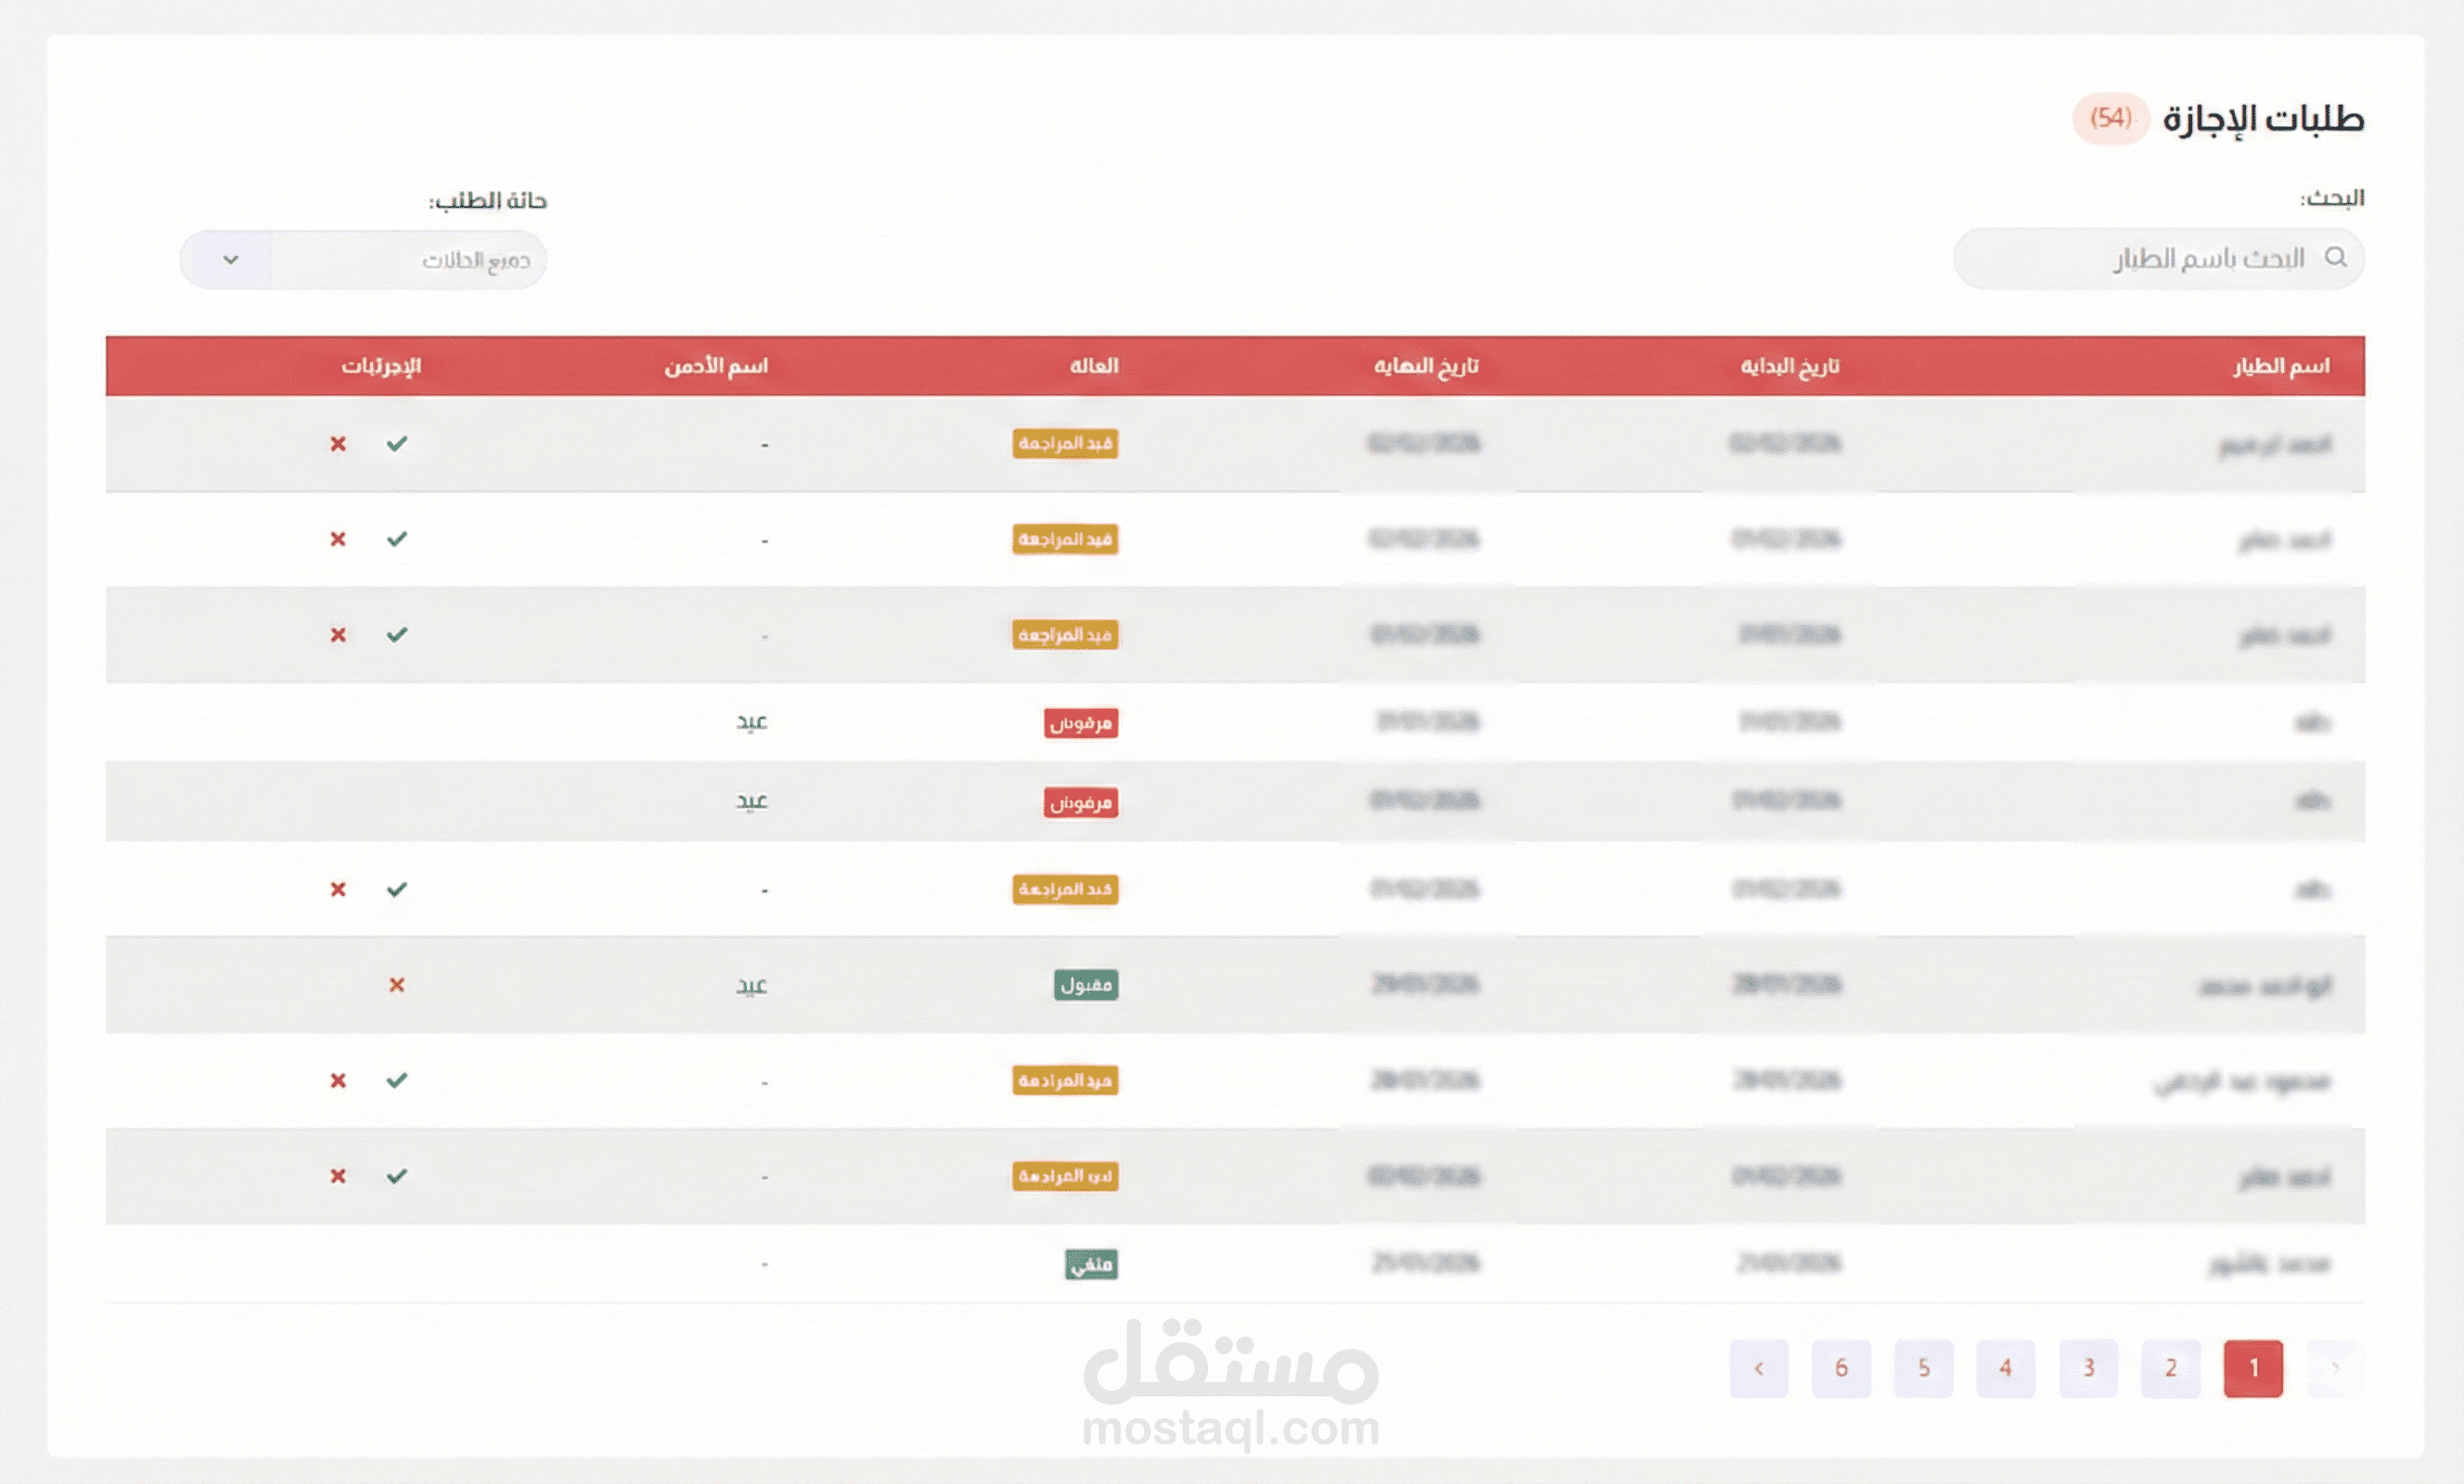Screen dimensions: 2464x1484
Task: Click red X in third table row
Action: [x=338, y=635]
